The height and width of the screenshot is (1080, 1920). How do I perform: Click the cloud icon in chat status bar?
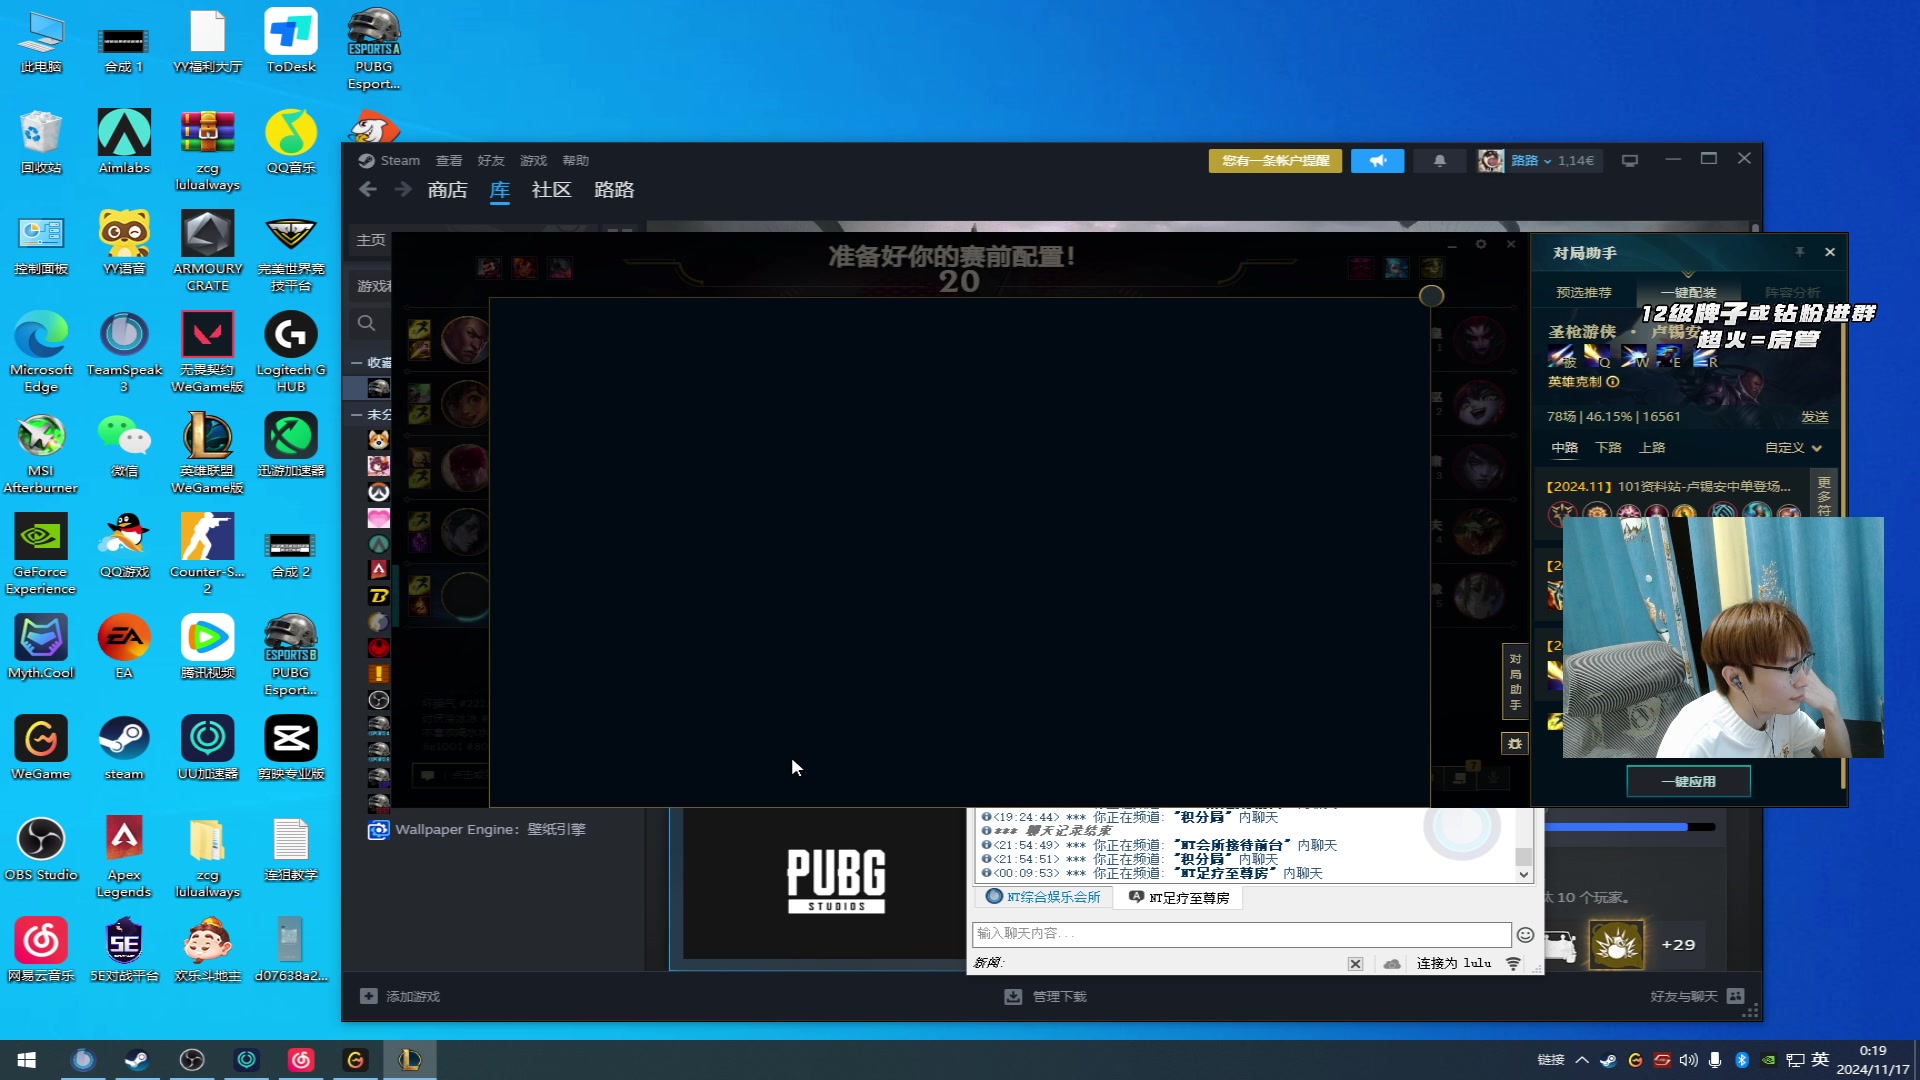tap(1392, 964)
